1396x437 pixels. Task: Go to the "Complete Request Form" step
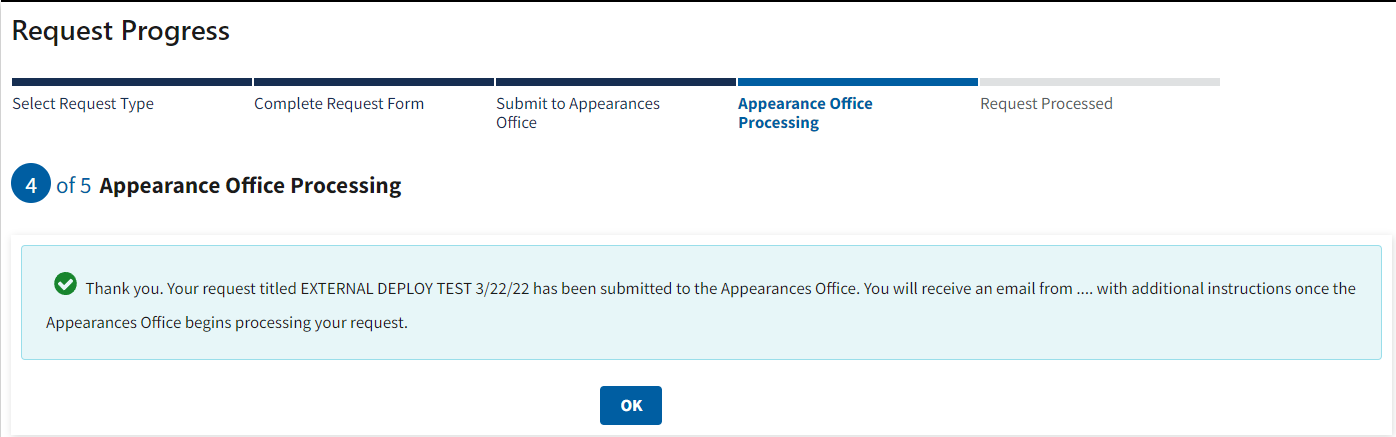pos(339,104)
